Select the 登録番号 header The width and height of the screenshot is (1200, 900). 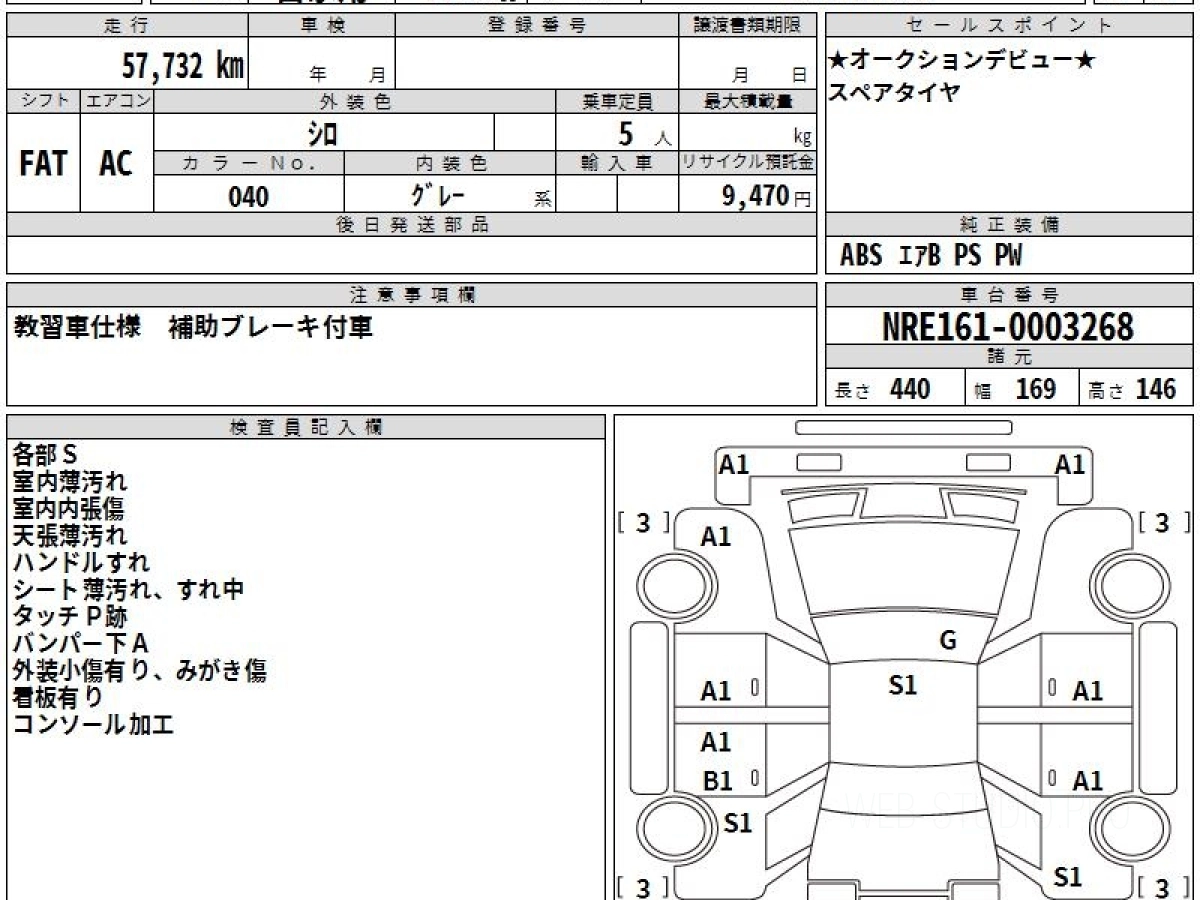537,26
